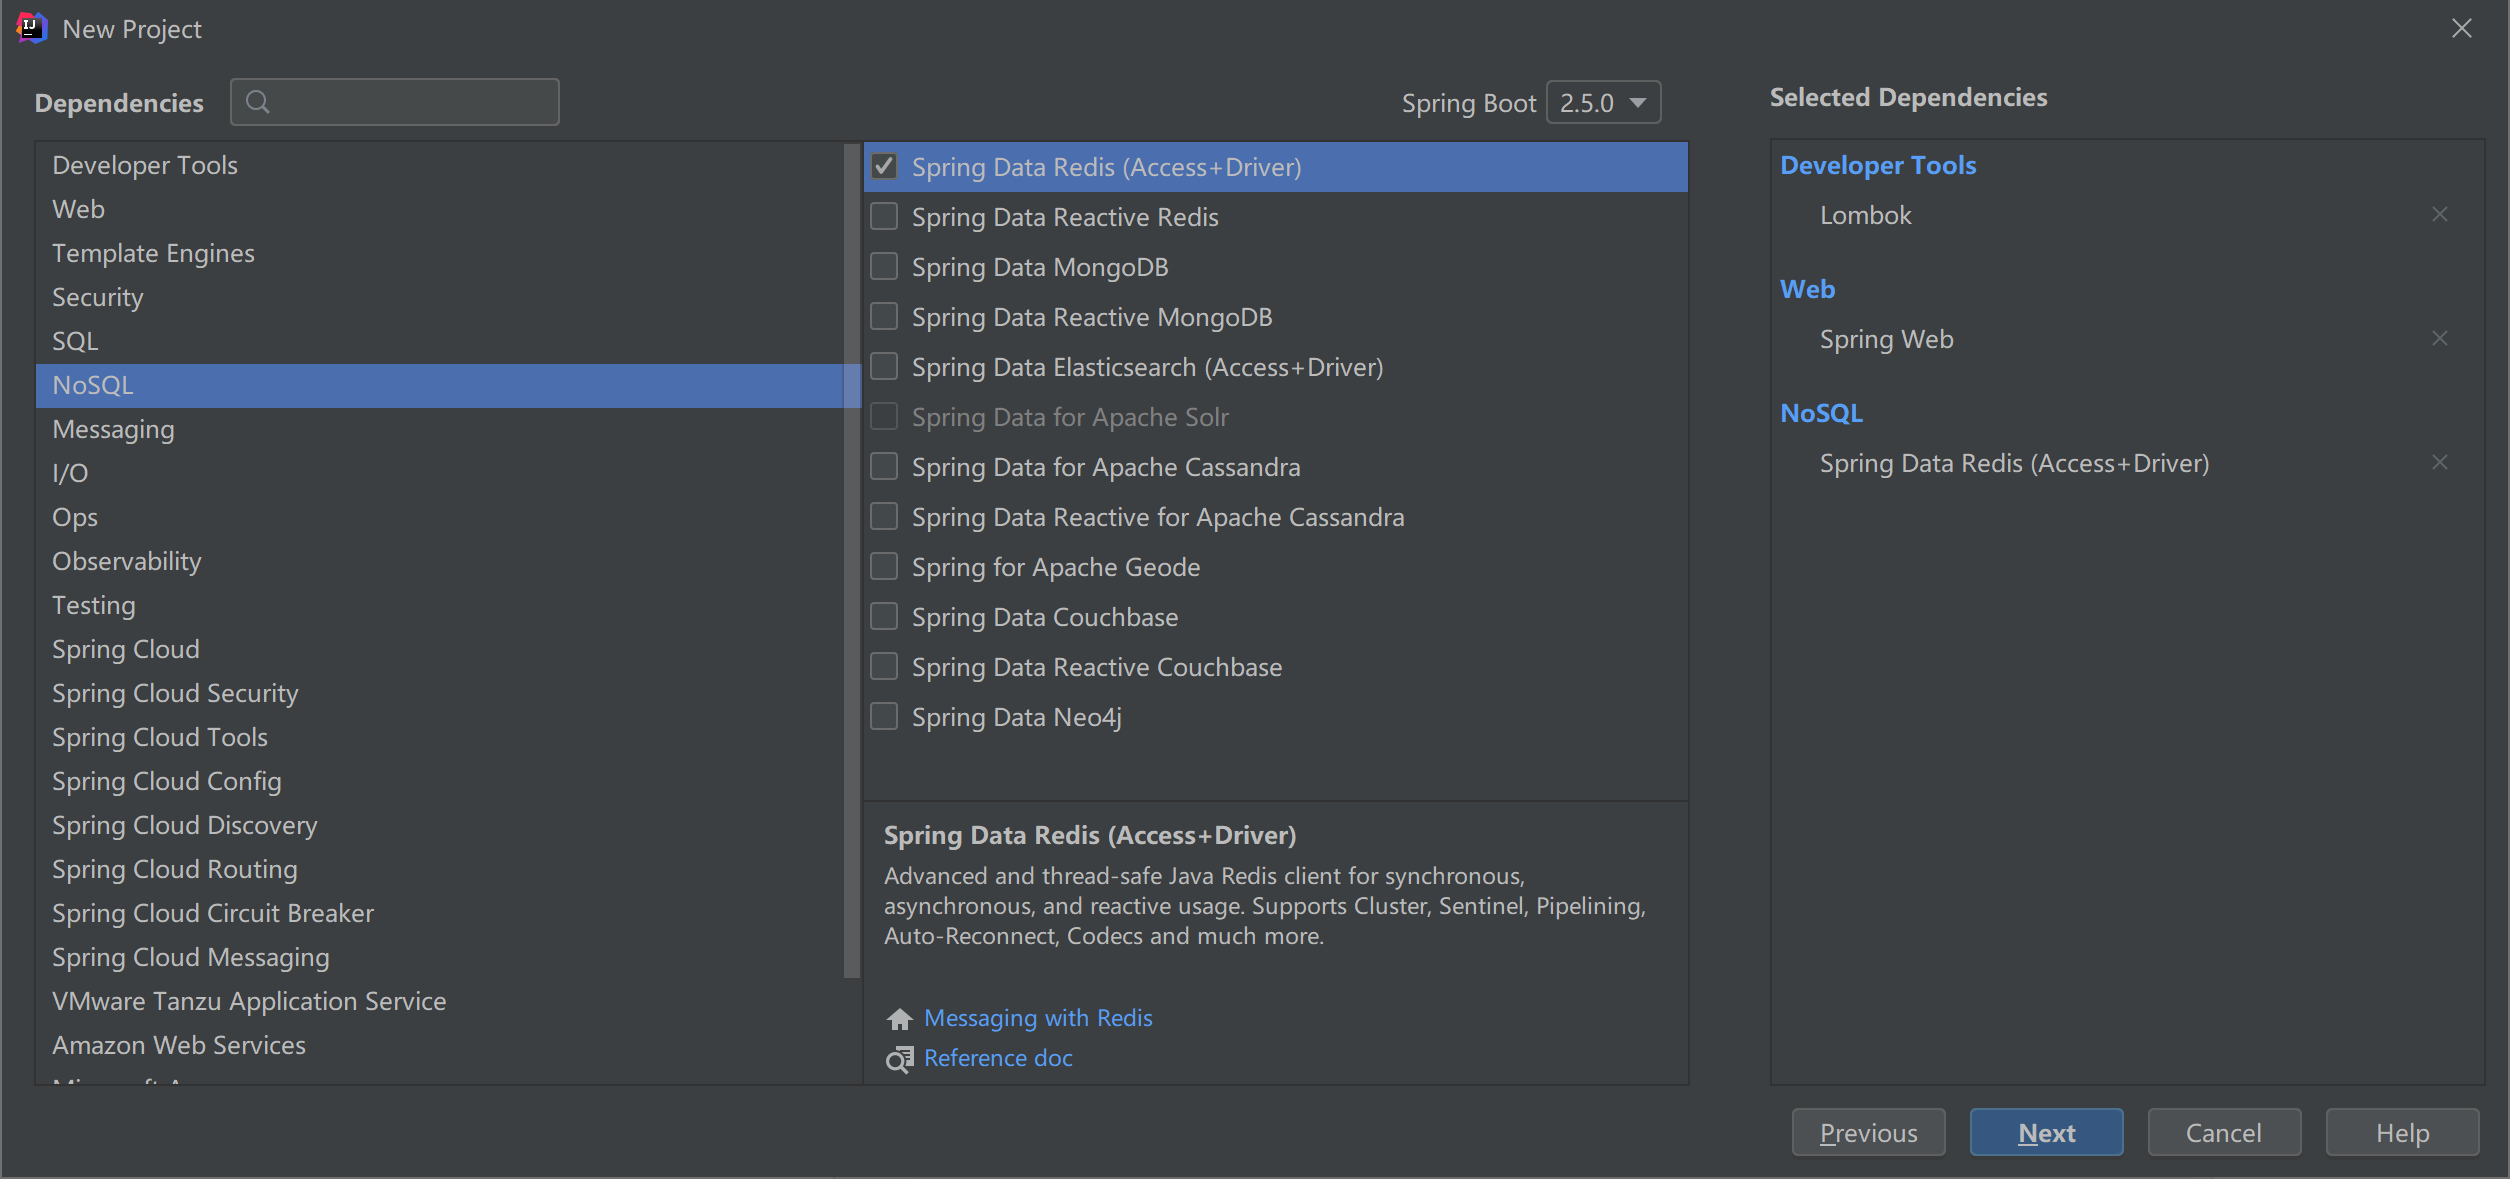Image resolution: width=2510 pixels, height=1179 pixels.
Task: Select the Testing category
Action: tap(440, 605)
